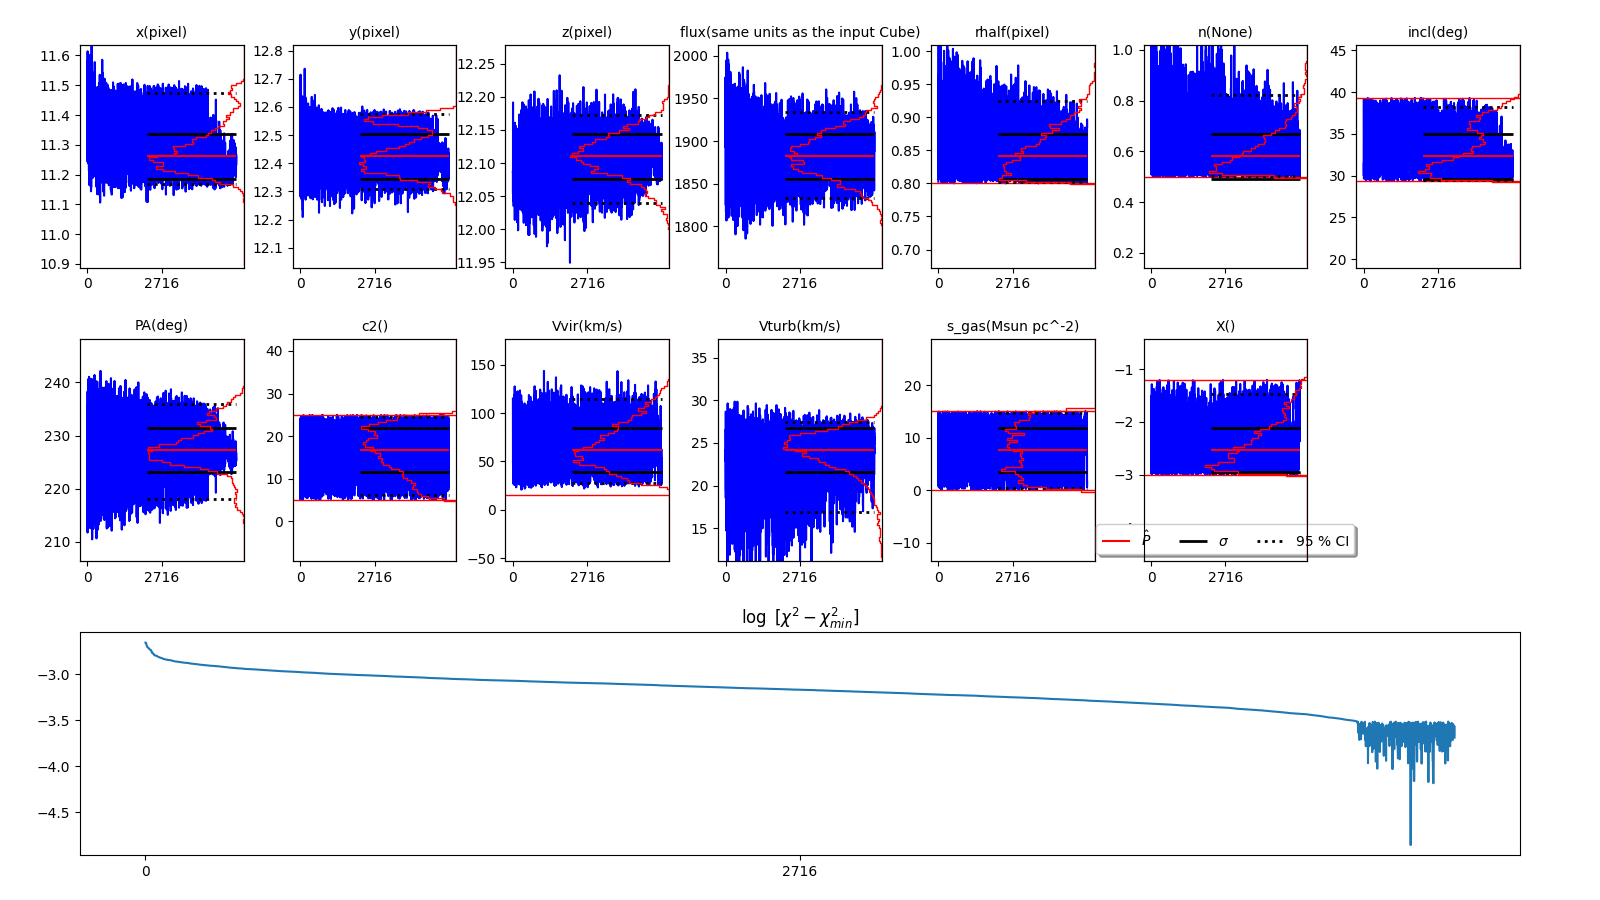
Task: Select the rhalf(pixel) chain panel
Action: coord(1012,157)
